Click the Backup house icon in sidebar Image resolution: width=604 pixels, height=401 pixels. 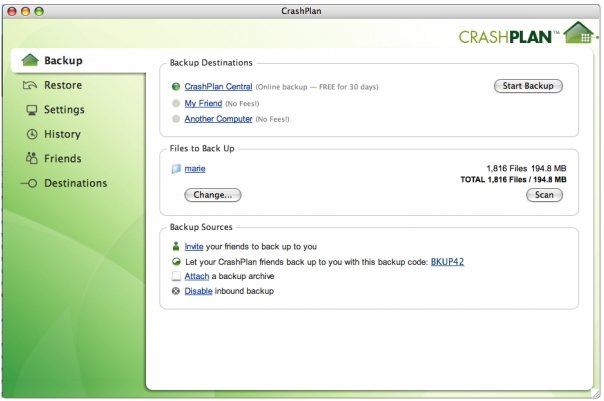coord(30,60)
